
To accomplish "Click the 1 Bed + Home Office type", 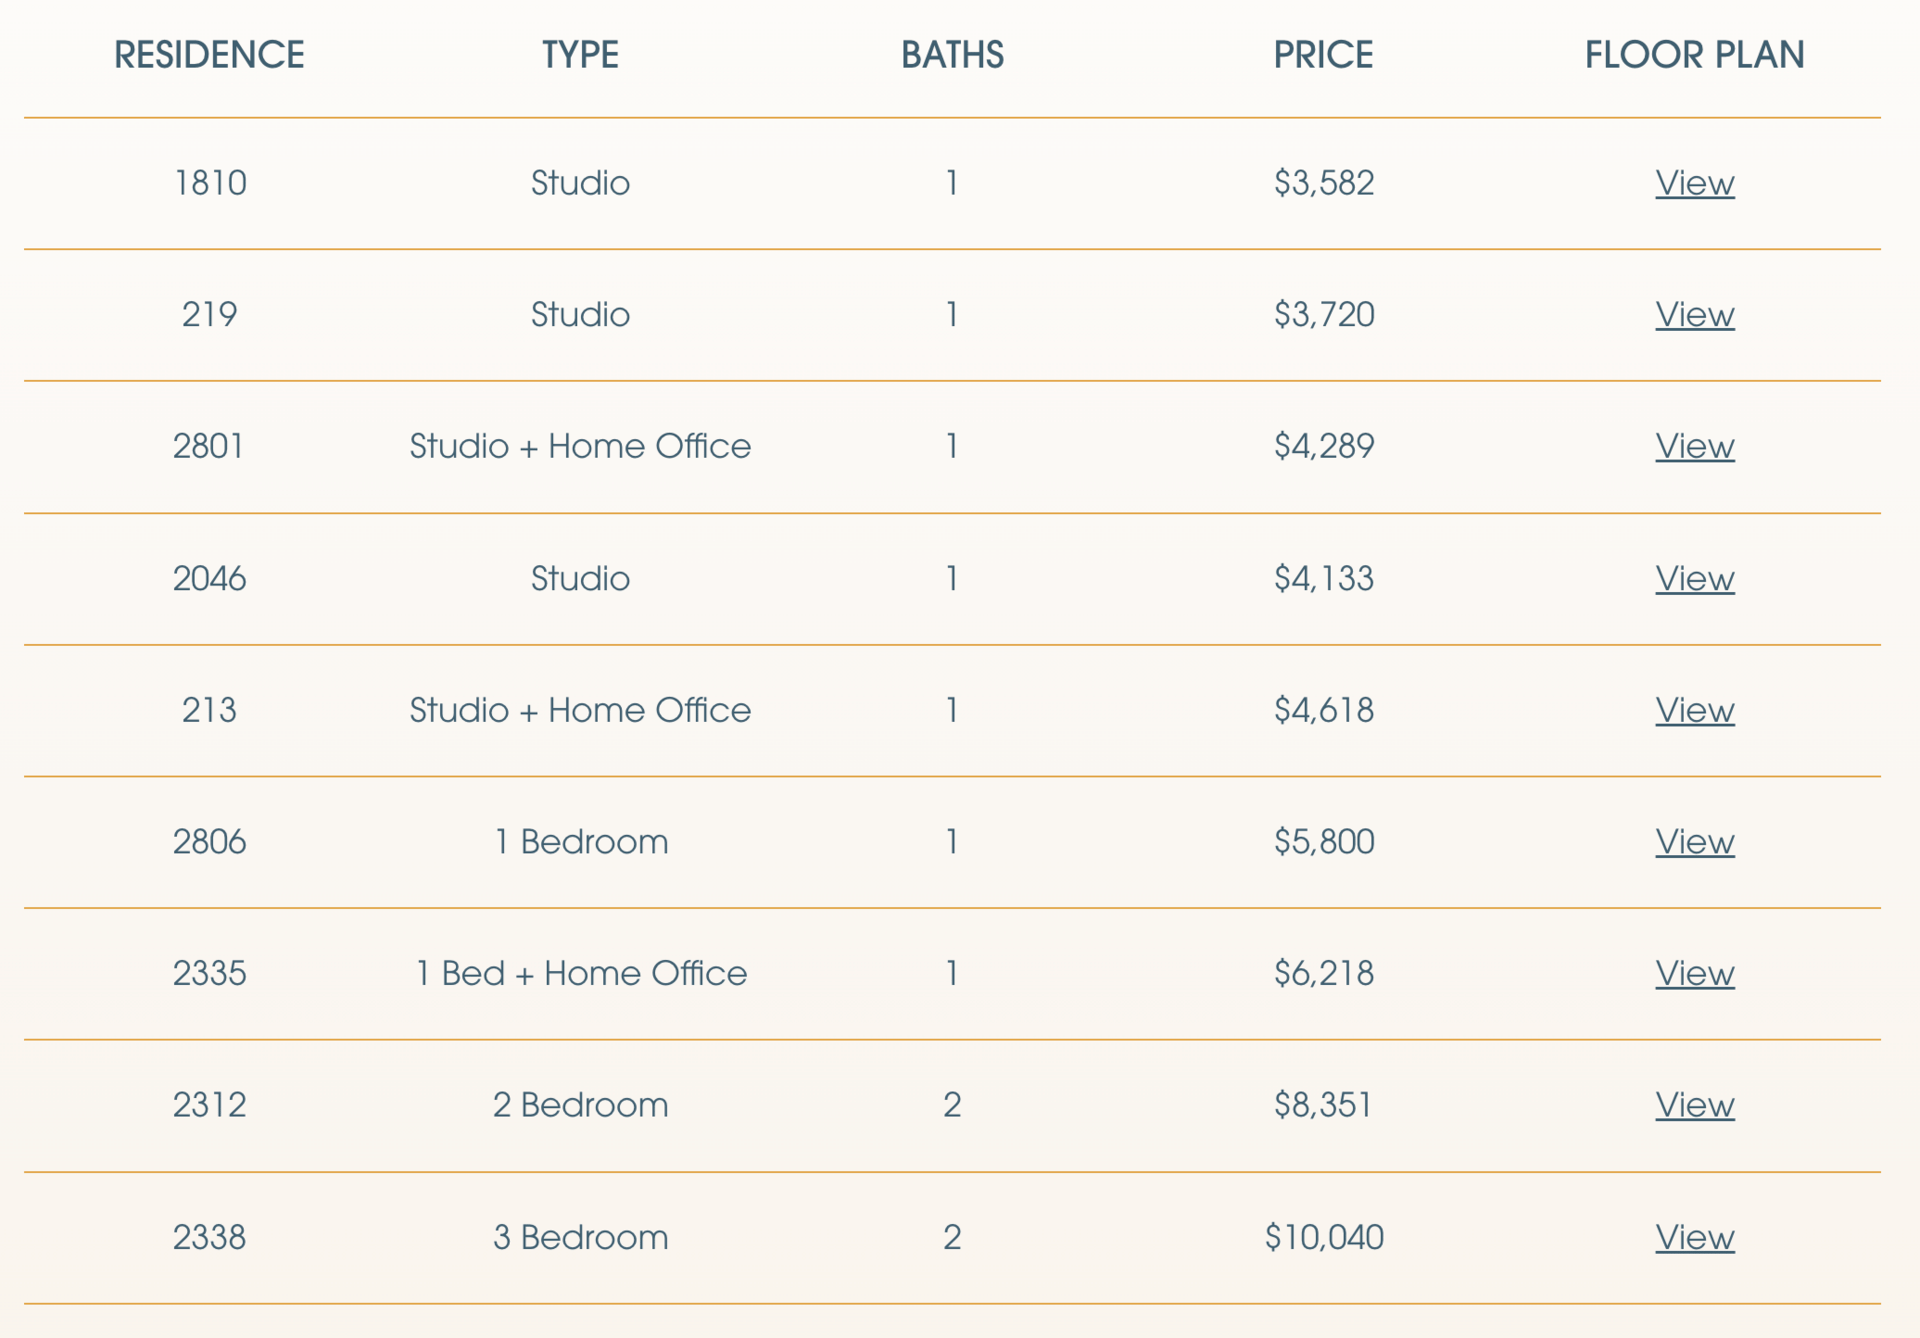I will tap(580, 973).
